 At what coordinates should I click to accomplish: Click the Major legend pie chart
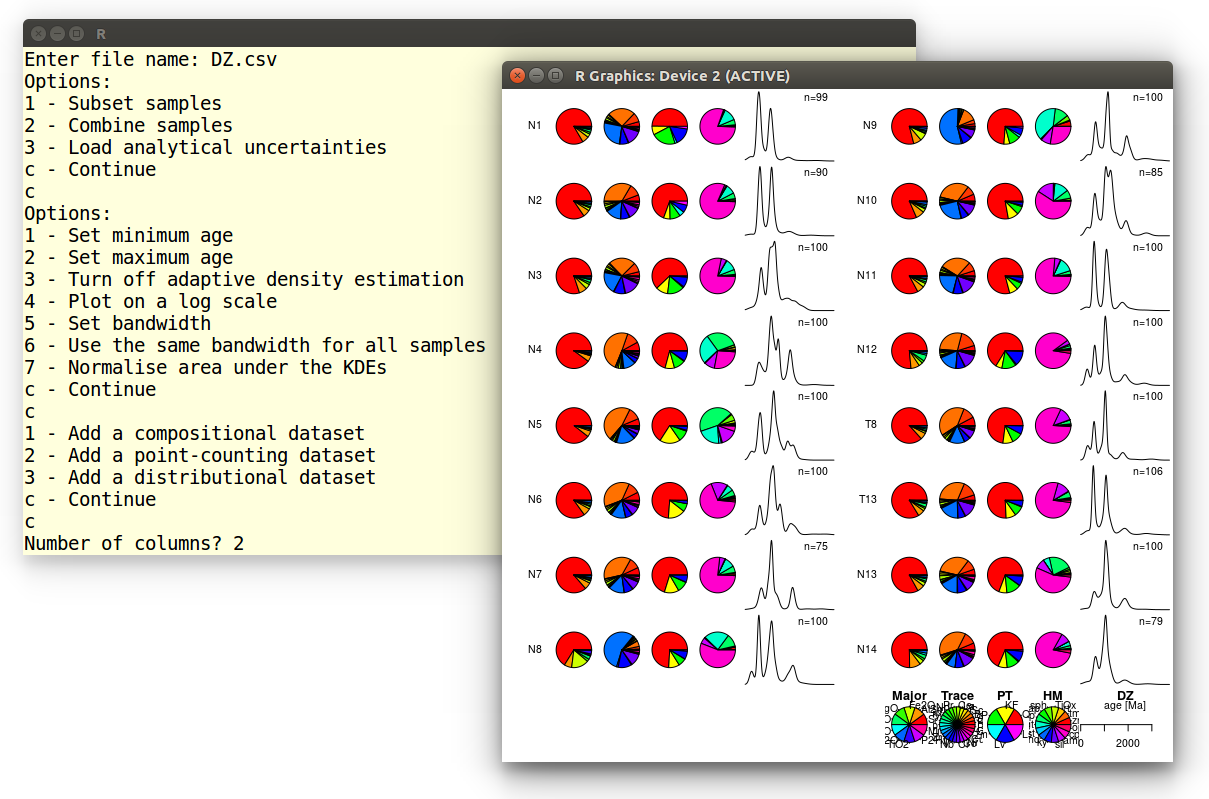click(908, 725)
